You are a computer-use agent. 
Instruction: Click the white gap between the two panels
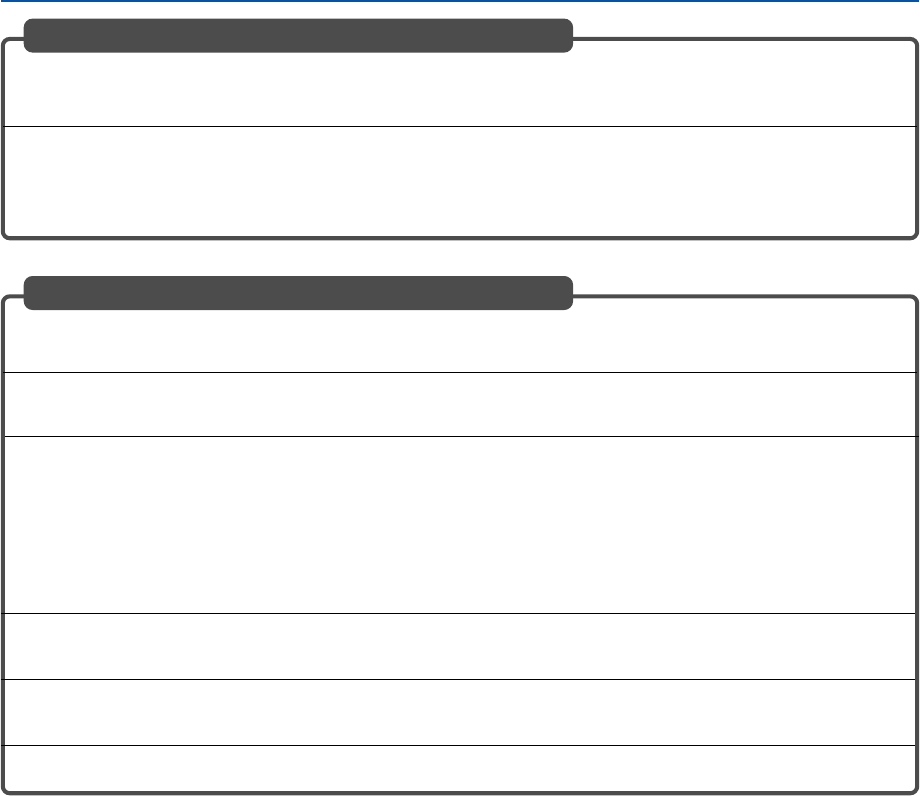[460, 258]
